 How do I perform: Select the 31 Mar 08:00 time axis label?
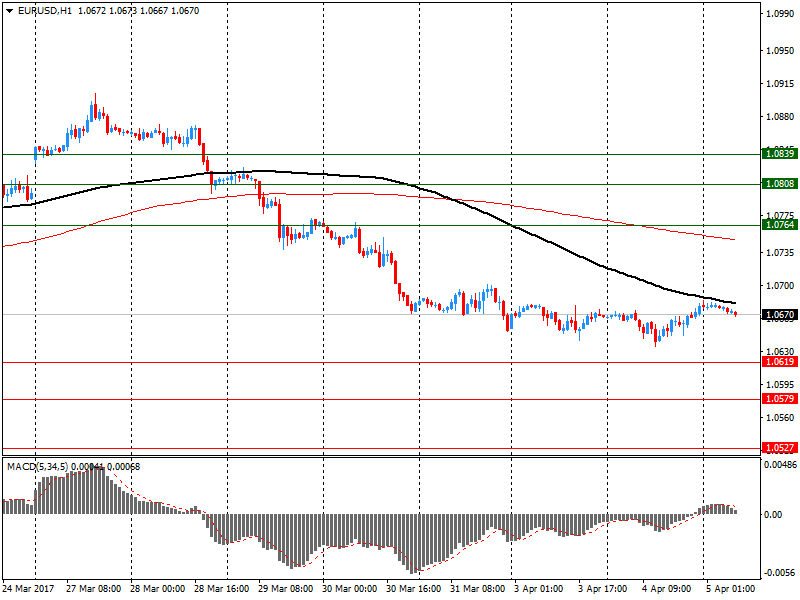click(x=476, y=589)
